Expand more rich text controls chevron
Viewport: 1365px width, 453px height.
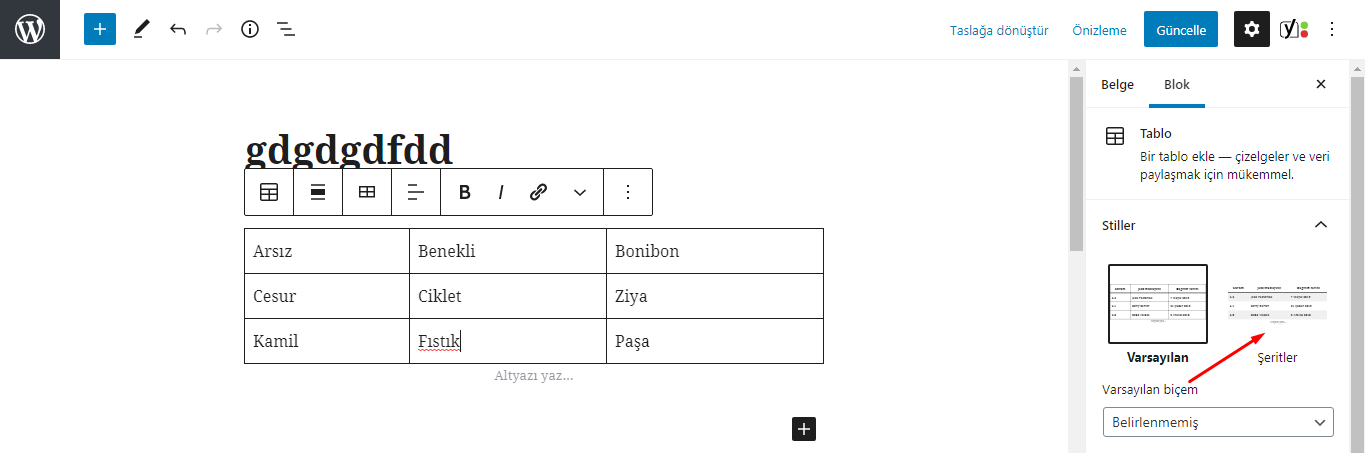point(579,192)
